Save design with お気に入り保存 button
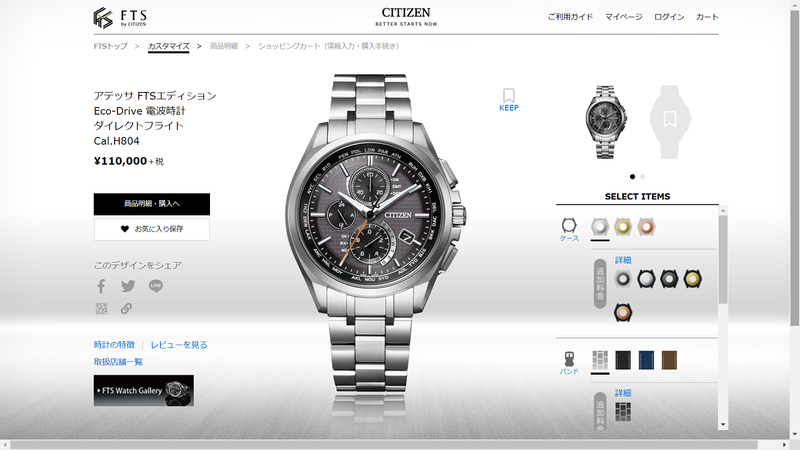 [x=152, y=229]
